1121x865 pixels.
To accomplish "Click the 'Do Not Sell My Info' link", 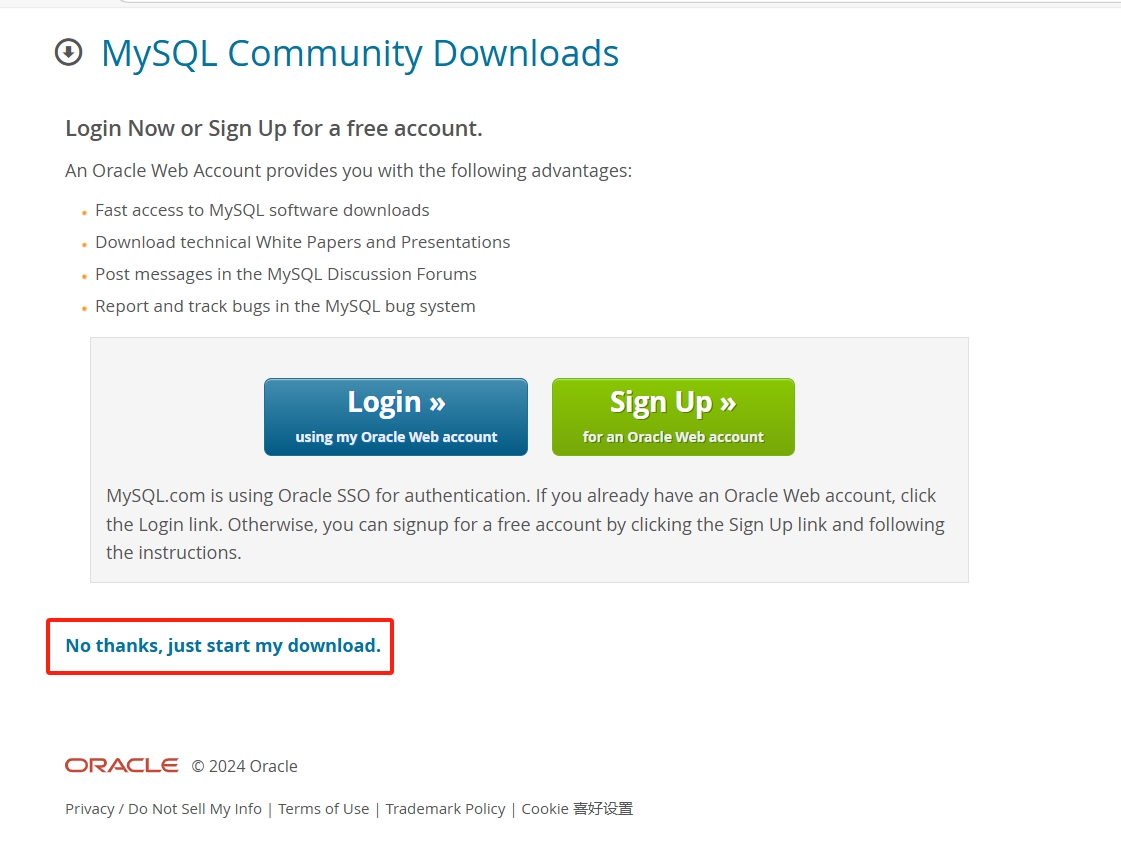I will pyautogui.click(x=195, y=809).
